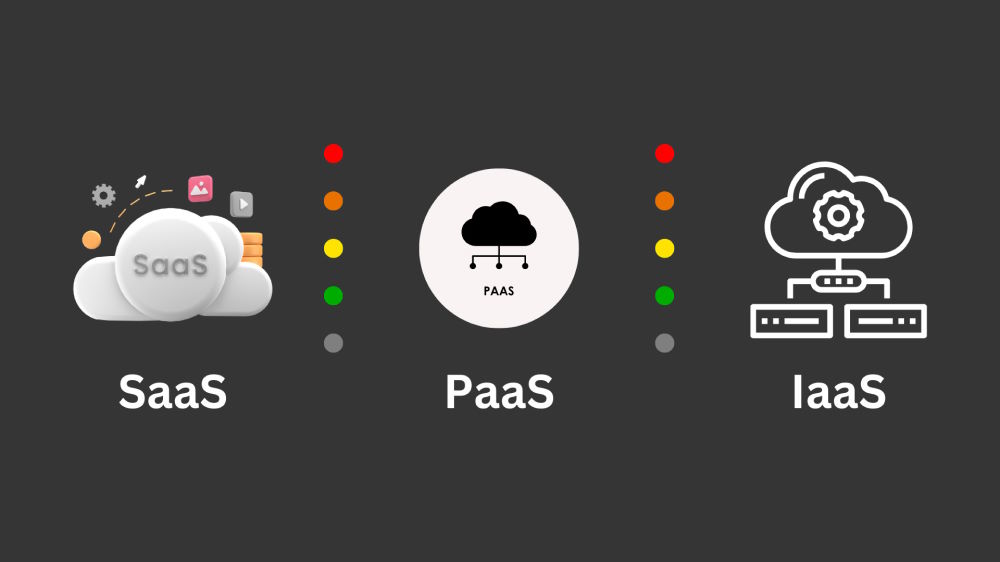This screenshot has width=1000, height=562.
Task: Click the orange coin stack behind SaaS cloud
Action: [252, 249]
